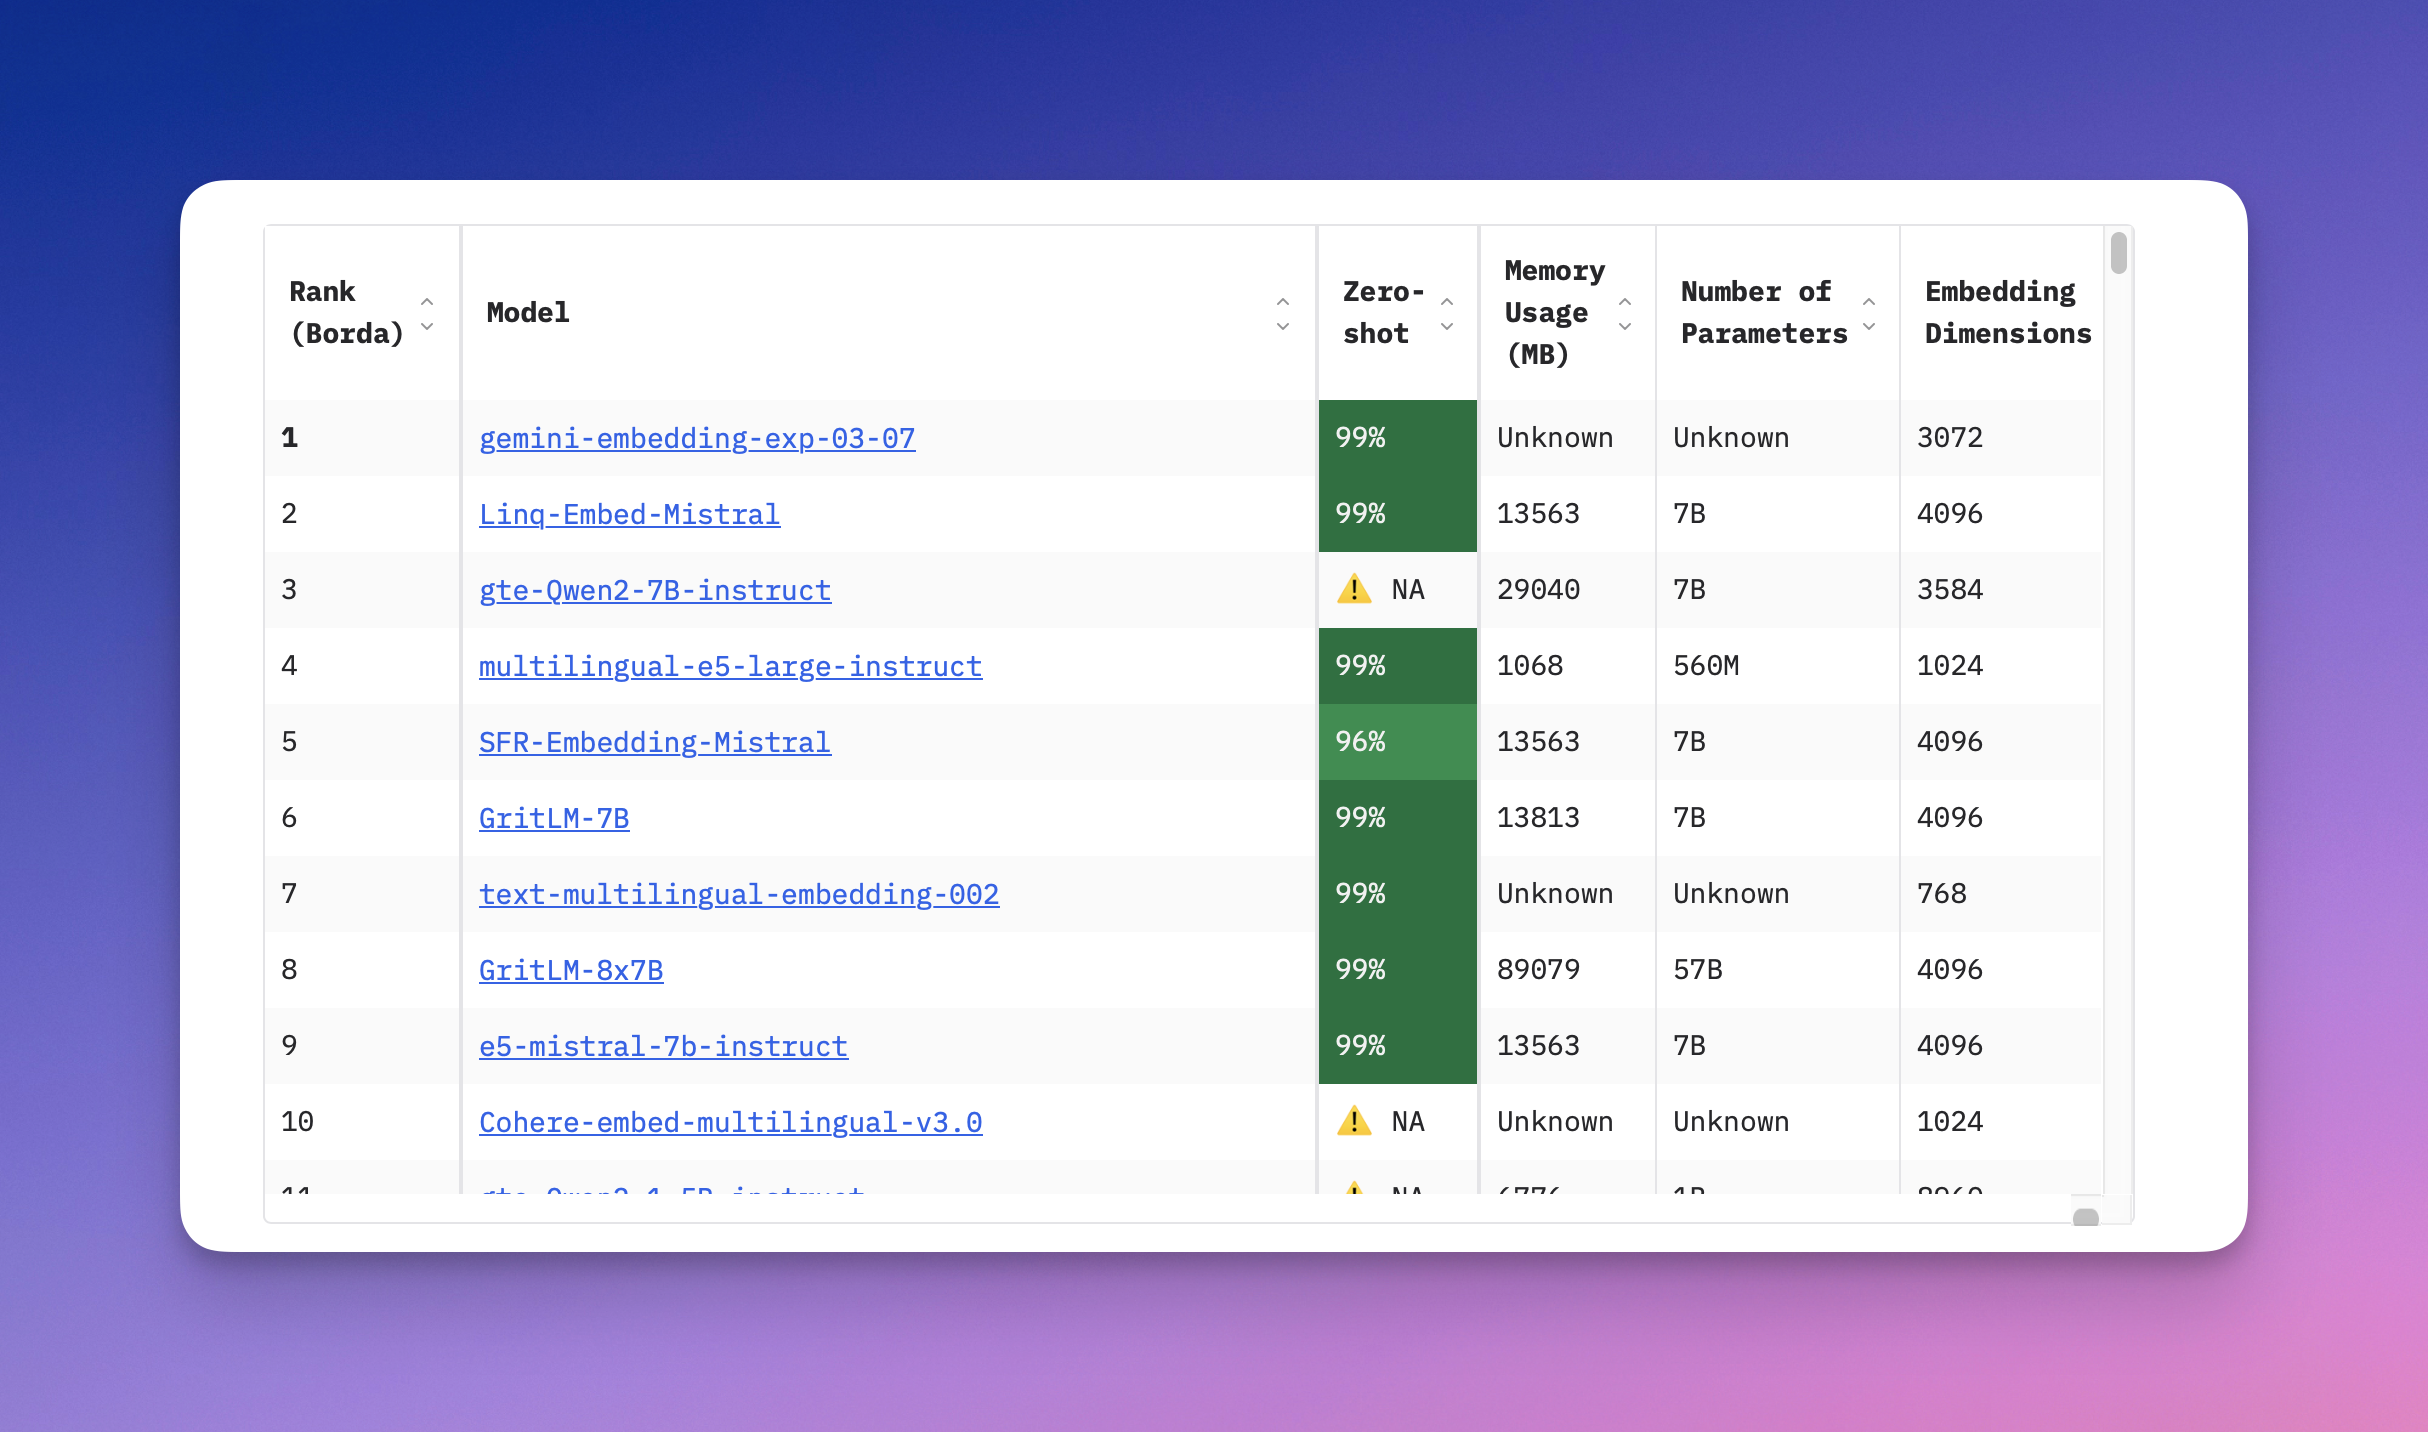Click 99% zero-shot cell for gemini-embedding
This screenshot has height=1432, width=2428.
point(1397,438)
